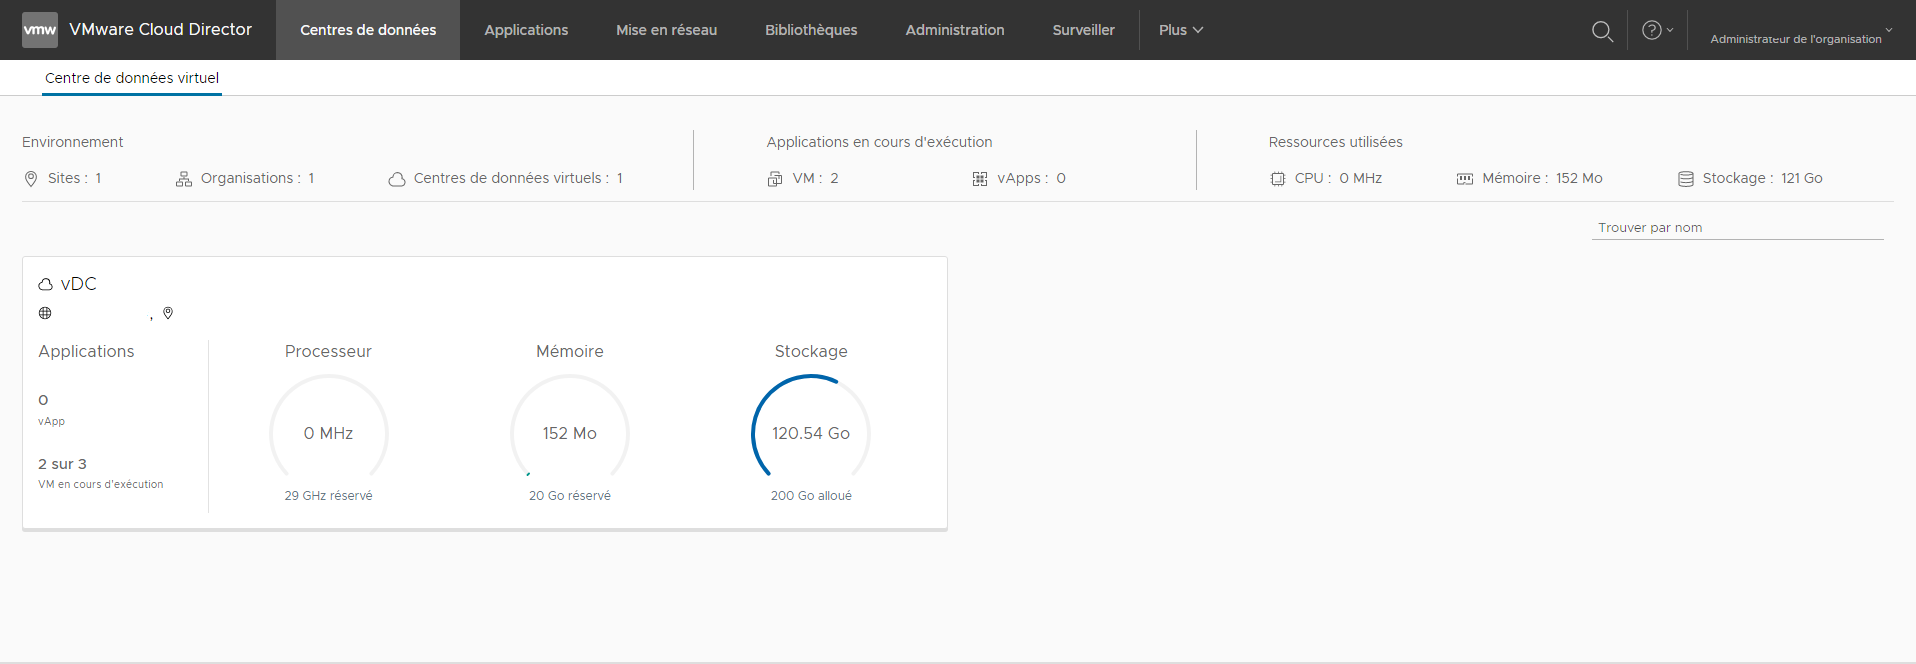Screen dimensions: 1916x664
Task: Open the Administration menu item
Action: click(x=955, y=30)
